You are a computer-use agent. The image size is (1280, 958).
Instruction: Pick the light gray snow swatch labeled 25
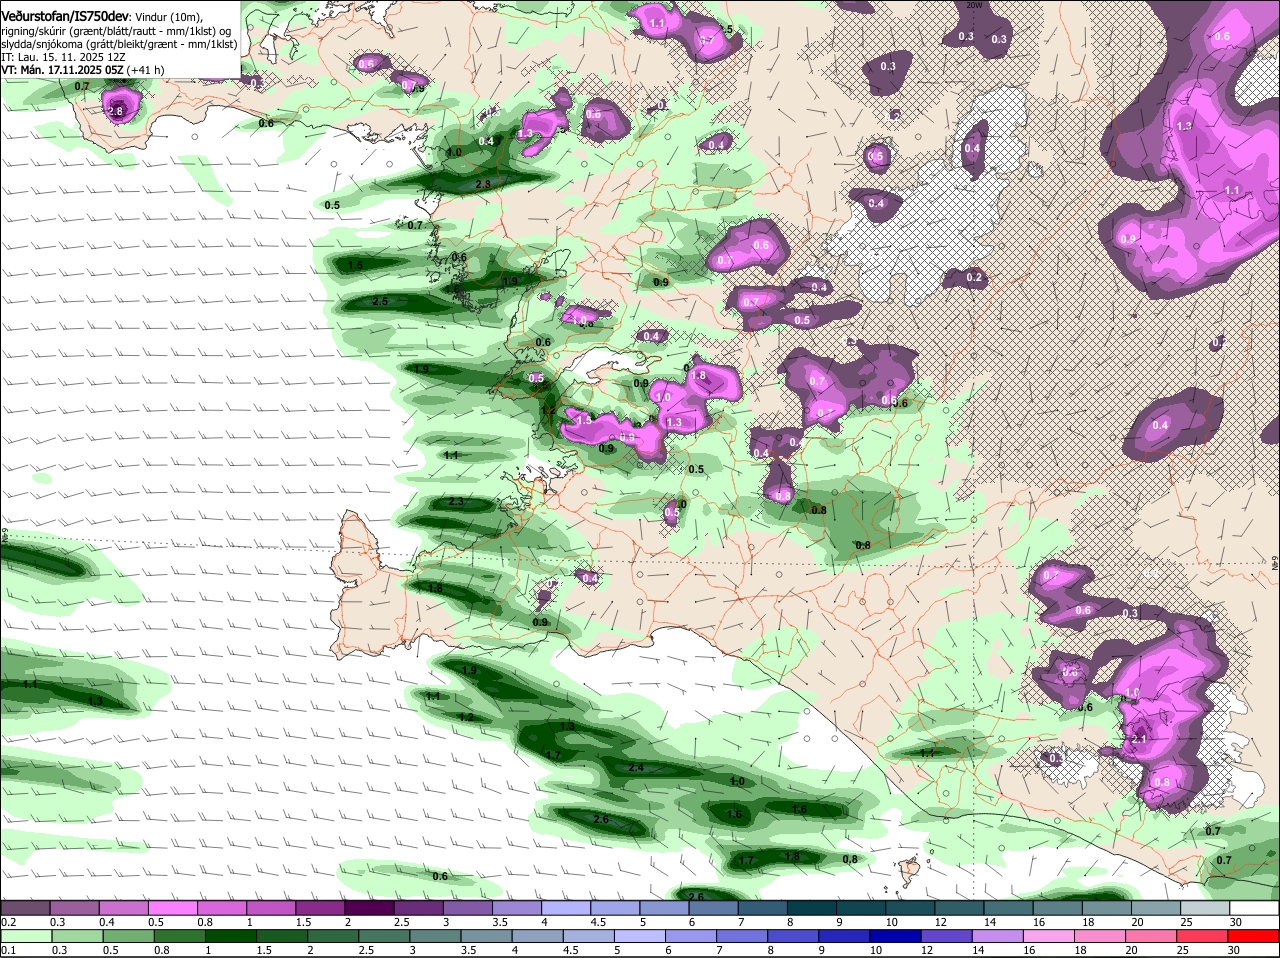click(x=1206, y=907)
